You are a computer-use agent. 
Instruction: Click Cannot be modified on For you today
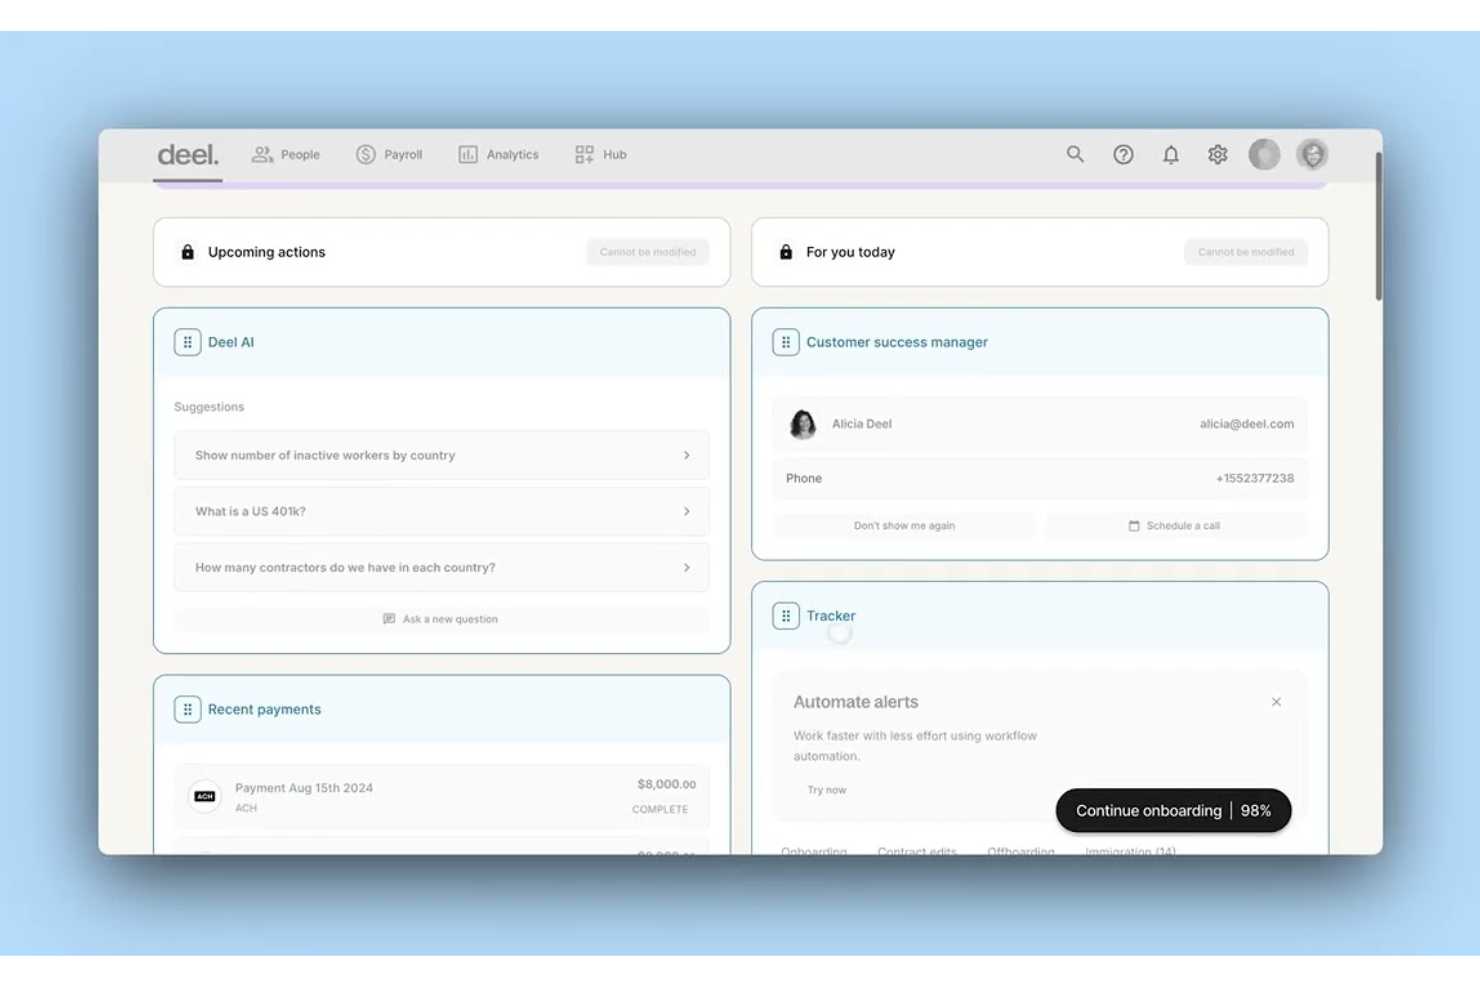point(1246,252)
